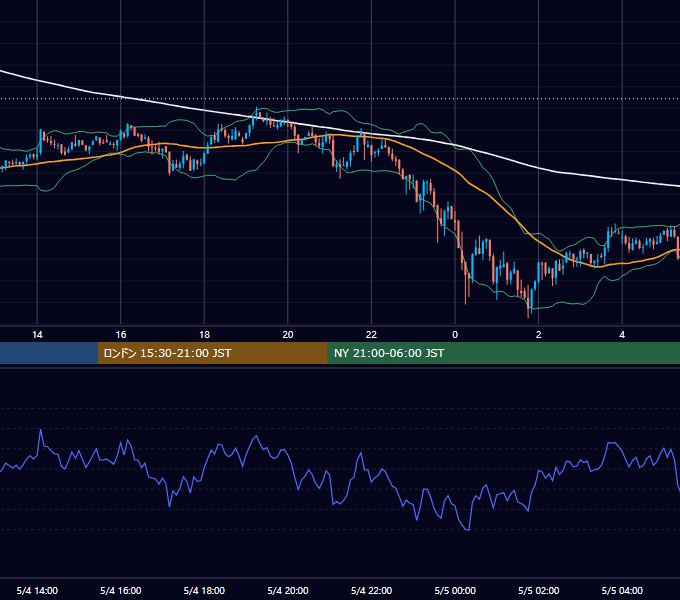The width and height of the screenshot is (680, 600).
Task: Click the 5/4 14:00 time label
Action: (37, 590)
